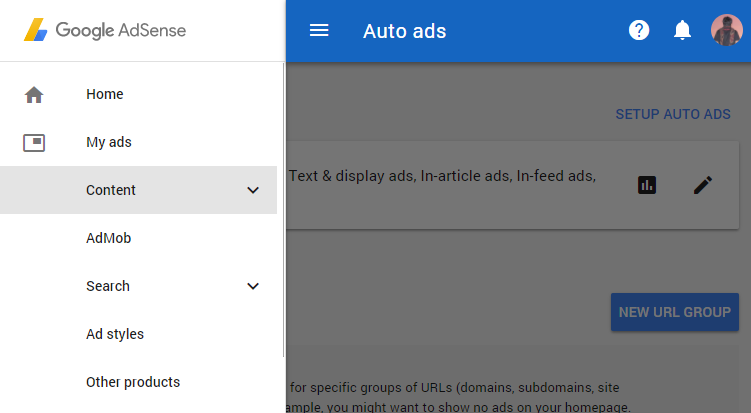This screenshot has width=751, height=413.
Task: Toggle the hamburger menu icon
Action: click(319, 31)
